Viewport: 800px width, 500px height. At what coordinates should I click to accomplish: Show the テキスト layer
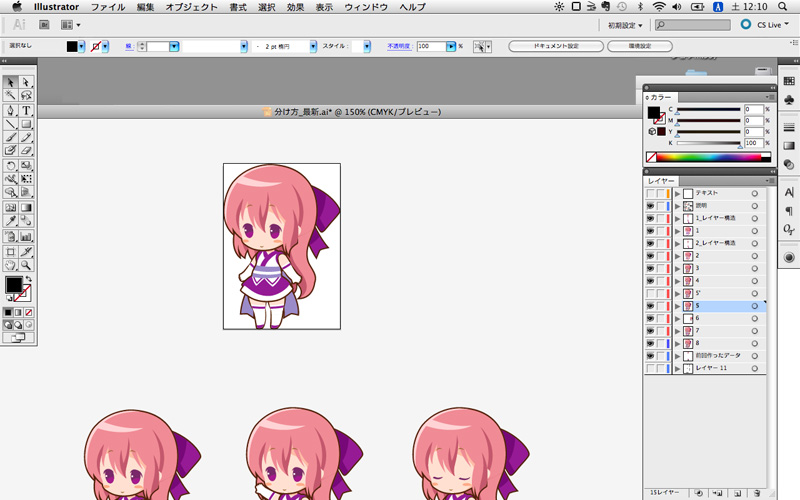click(650, 193)
